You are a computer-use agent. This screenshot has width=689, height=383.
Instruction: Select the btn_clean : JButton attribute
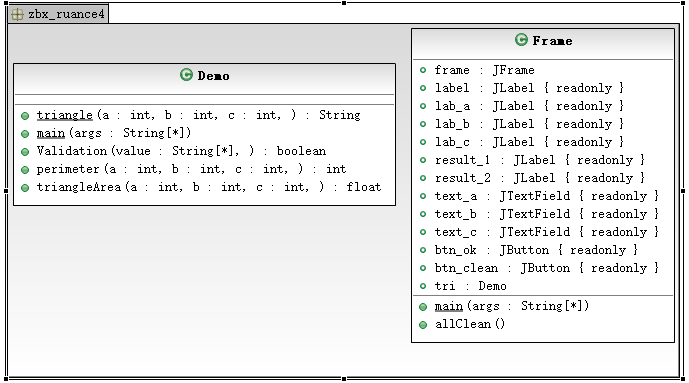[x=547, y=268]
